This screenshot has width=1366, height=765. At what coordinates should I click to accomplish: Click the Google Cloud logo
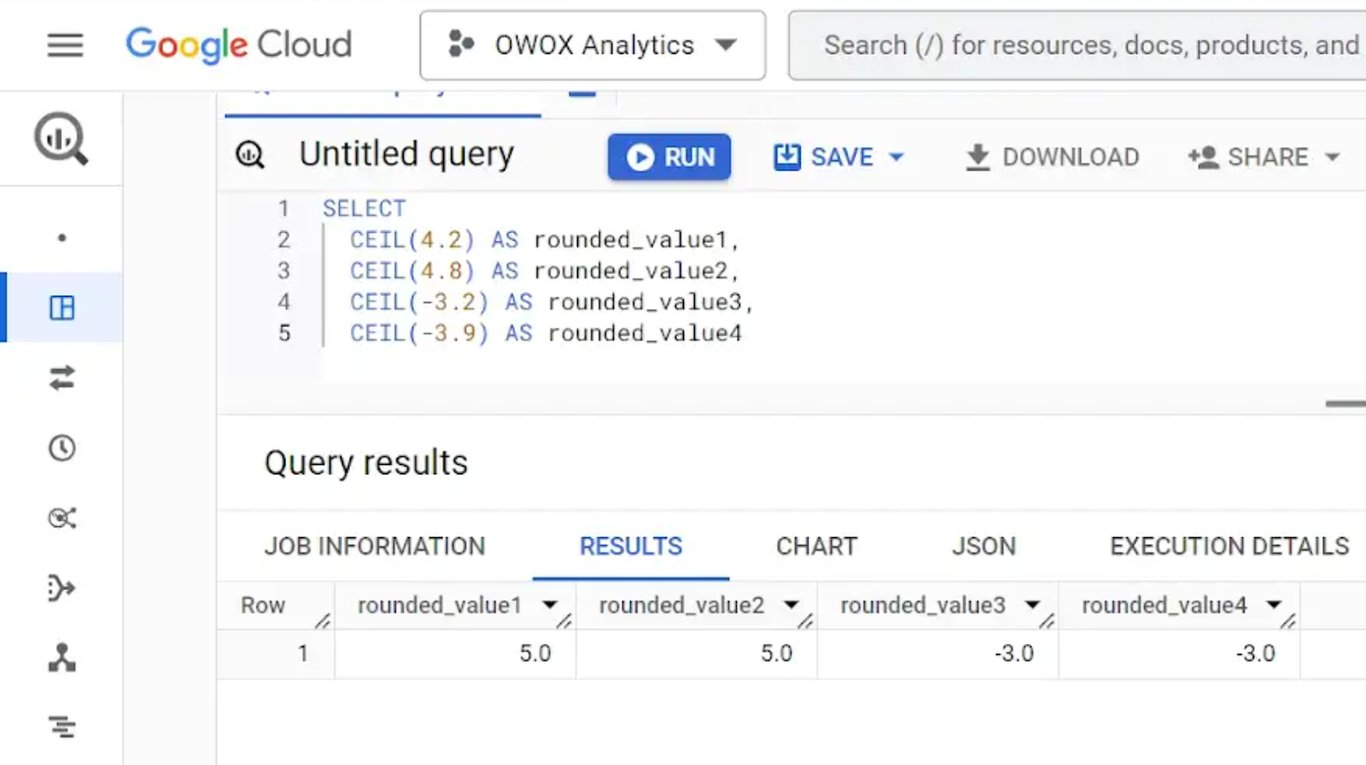point(239,45)
